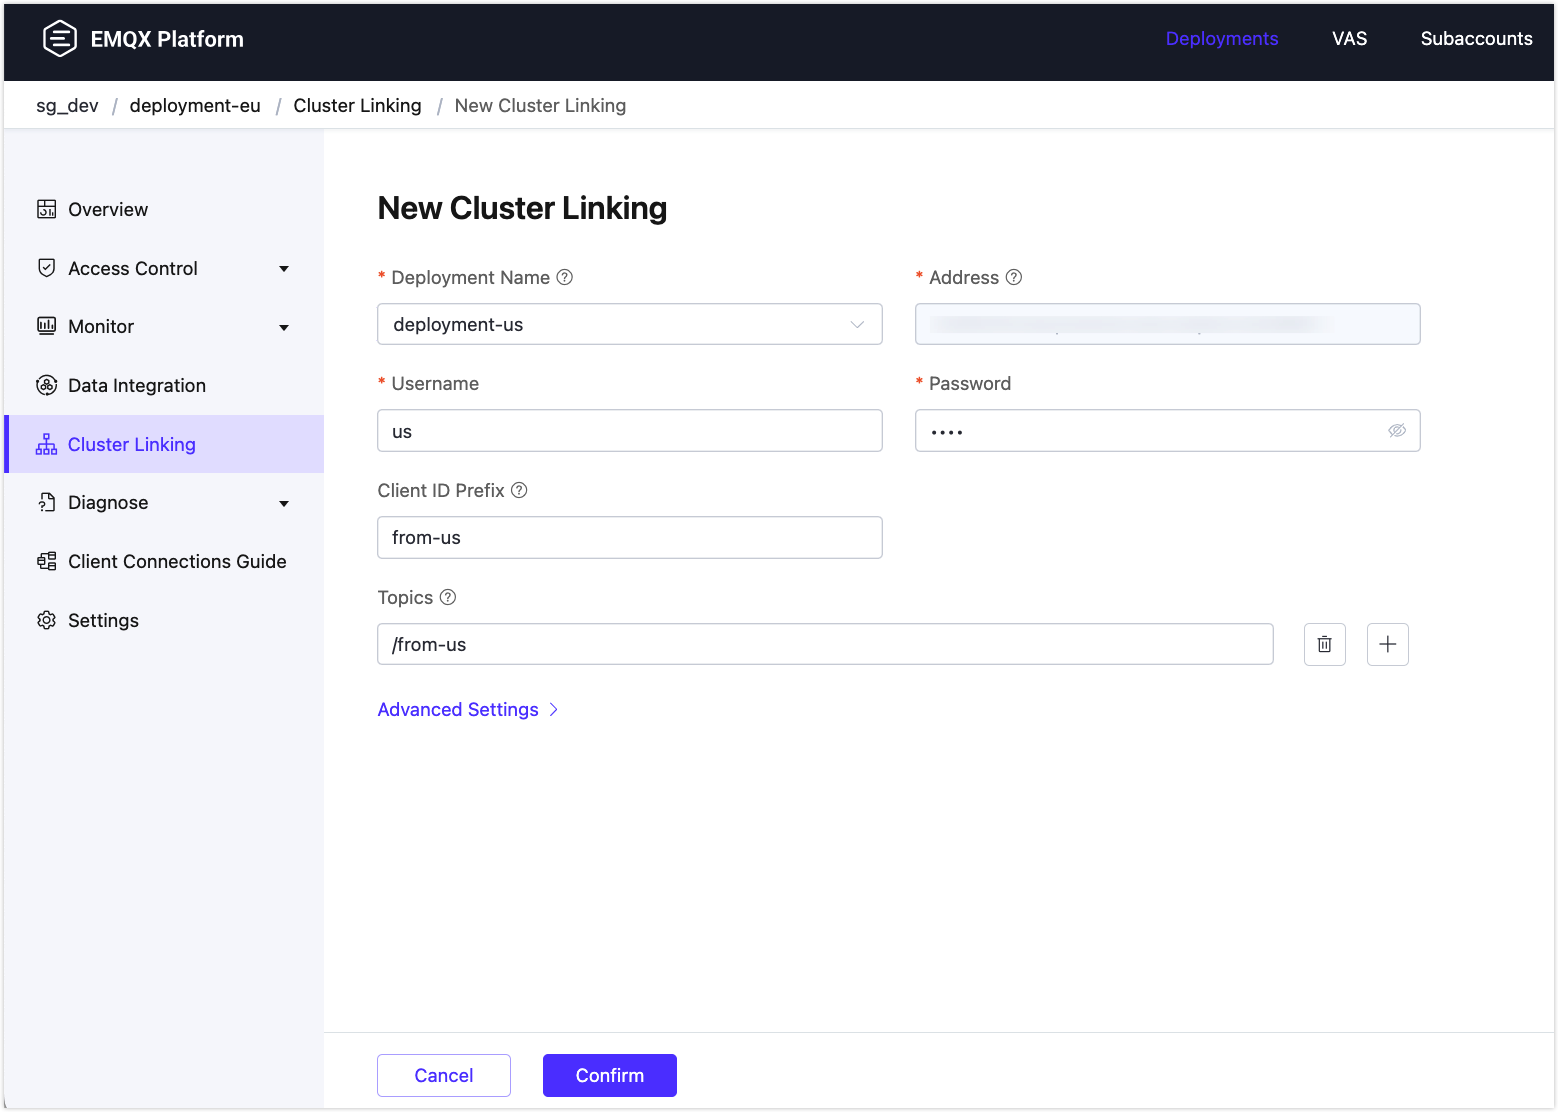Delete the /from-us topic with trash icon
This screenshot has width=1558, height=1112.
pos(1325,644)
